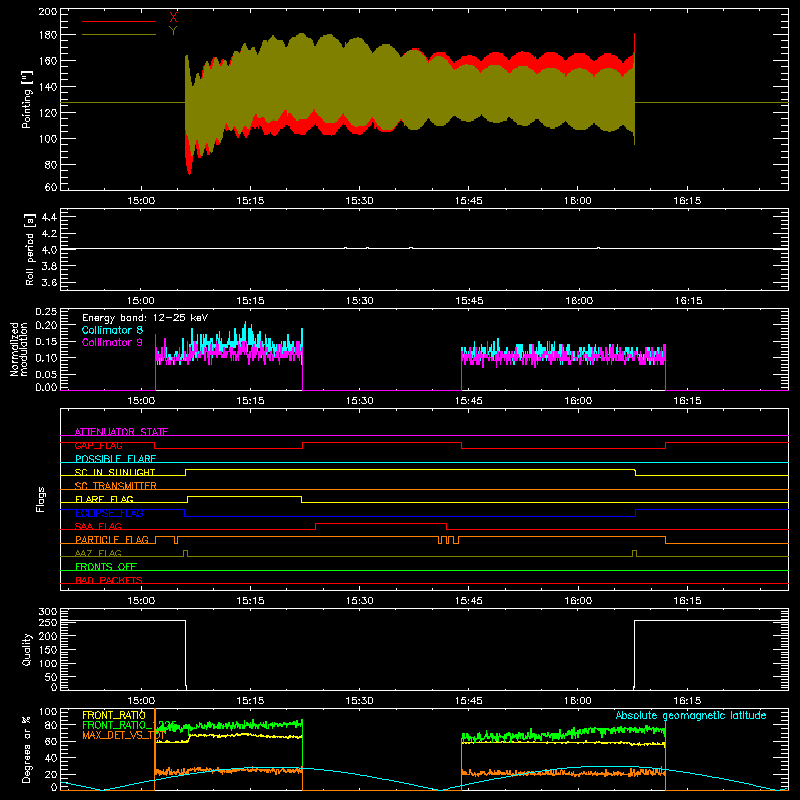This screenshot has width=800, height=800.
Task: Click the 200 tick on Pointing axis
Action: 47,11
